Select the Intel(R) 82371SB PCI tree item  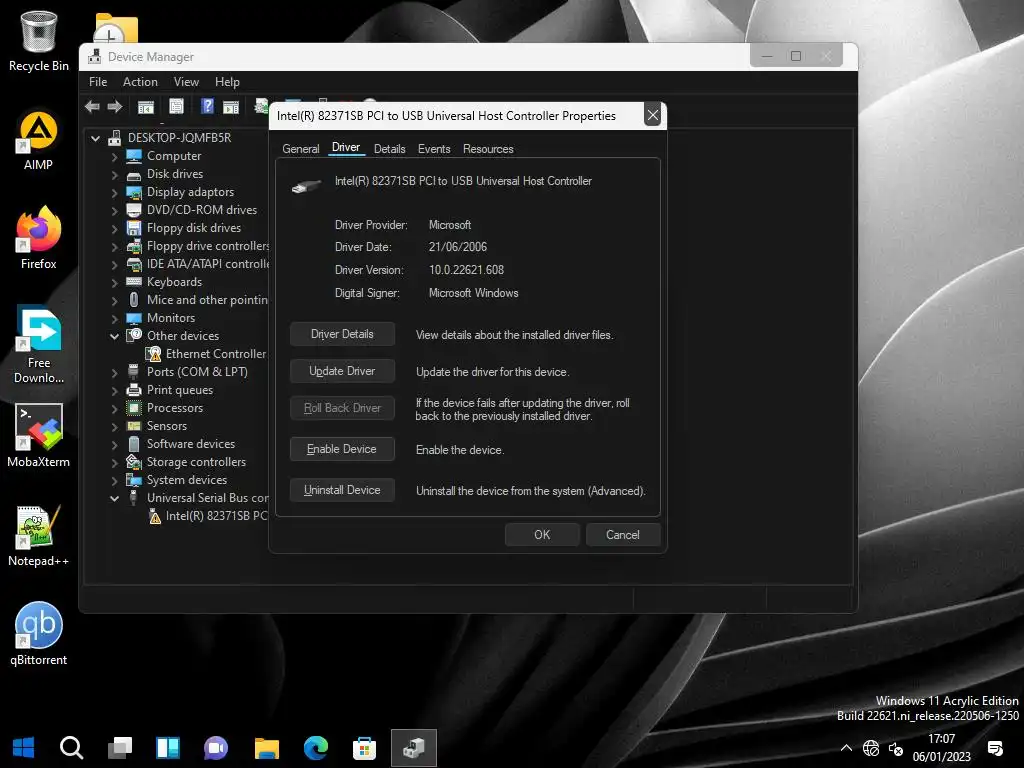pos(216,516)
